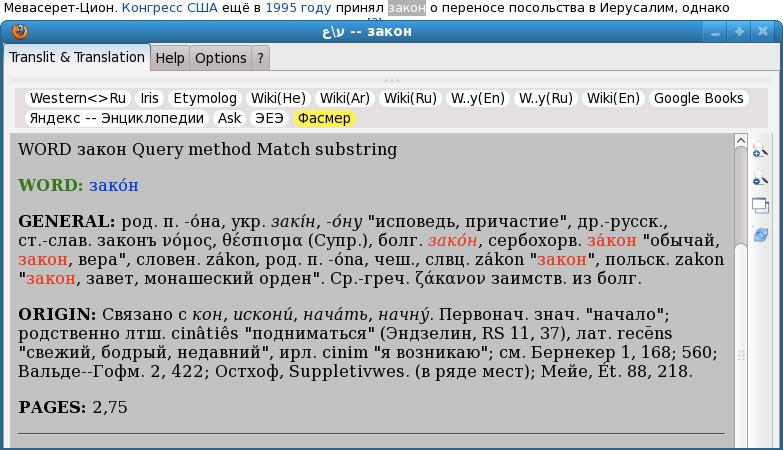Click the Firefox icon in title bar
Image resolution: width=783 pixels, height=450 pixels.
point(19,31)
